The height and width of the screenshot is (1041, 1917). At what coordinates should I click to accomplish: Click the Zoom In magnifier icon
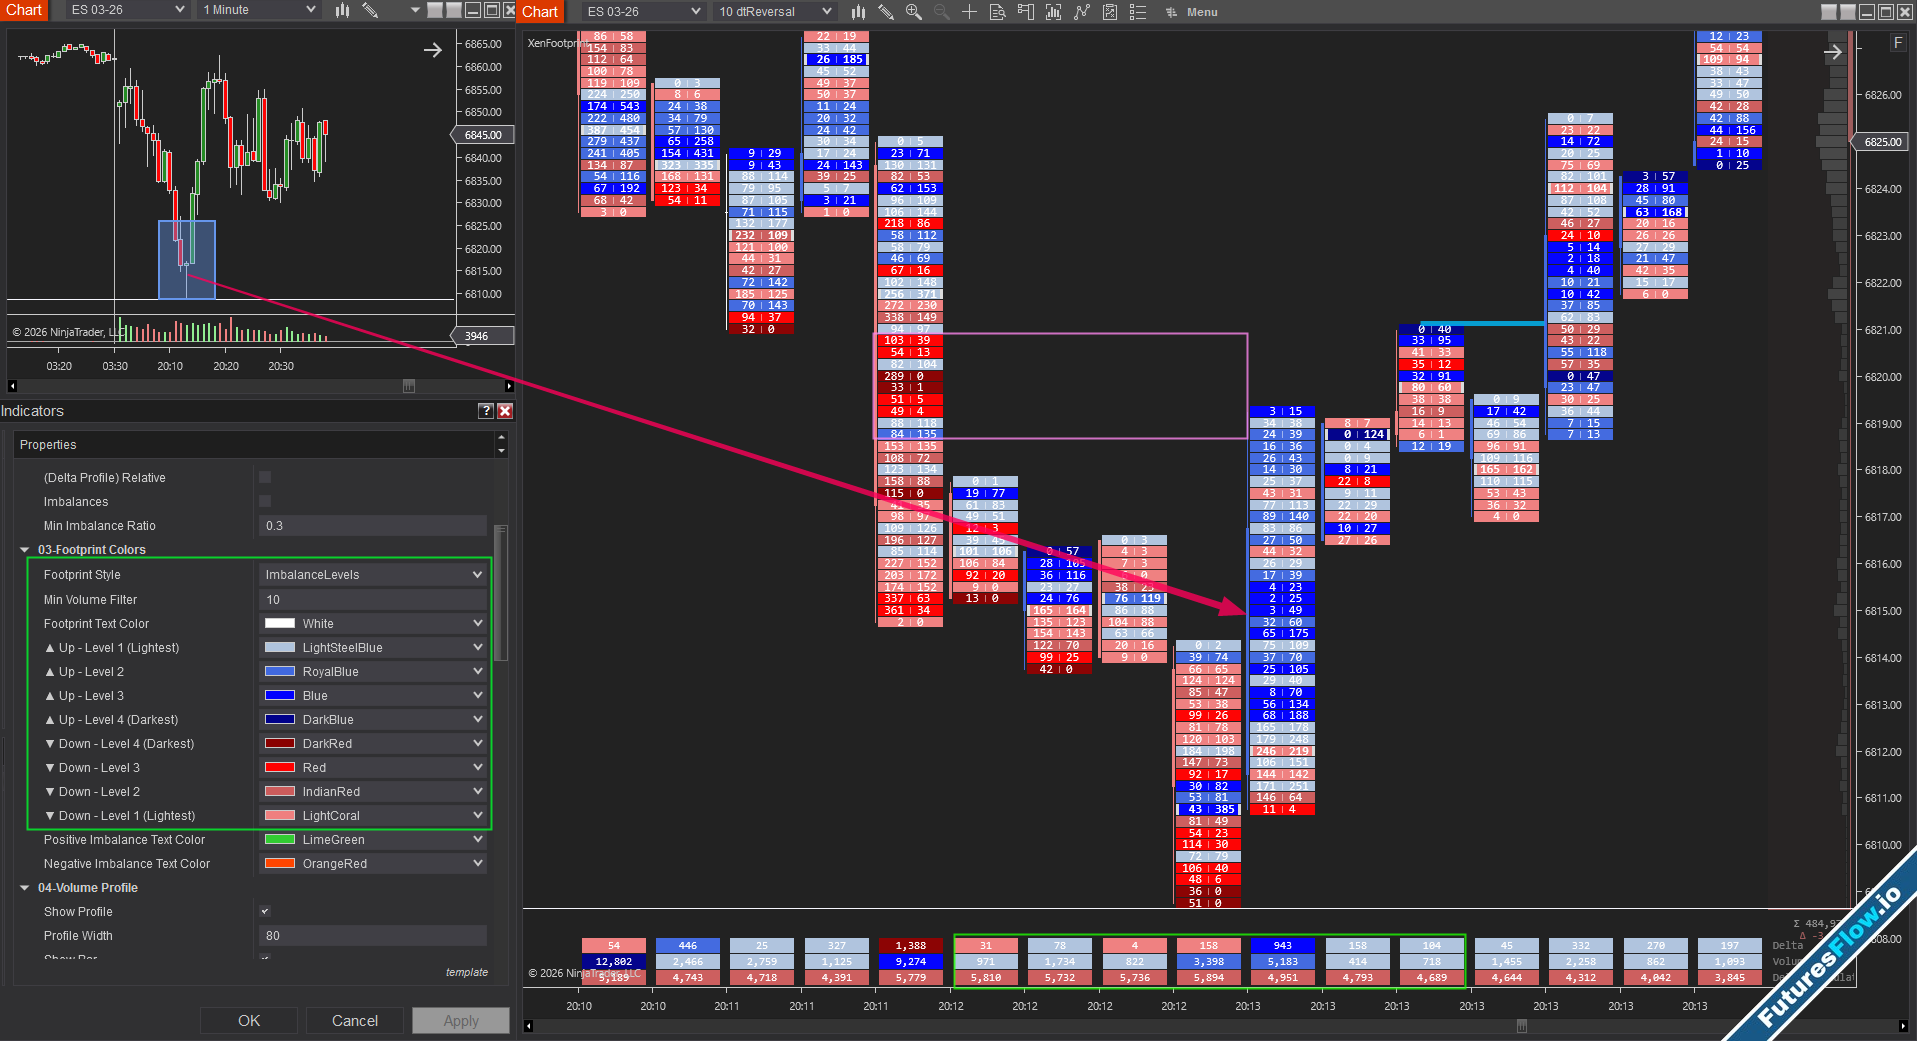coord(913,12)
